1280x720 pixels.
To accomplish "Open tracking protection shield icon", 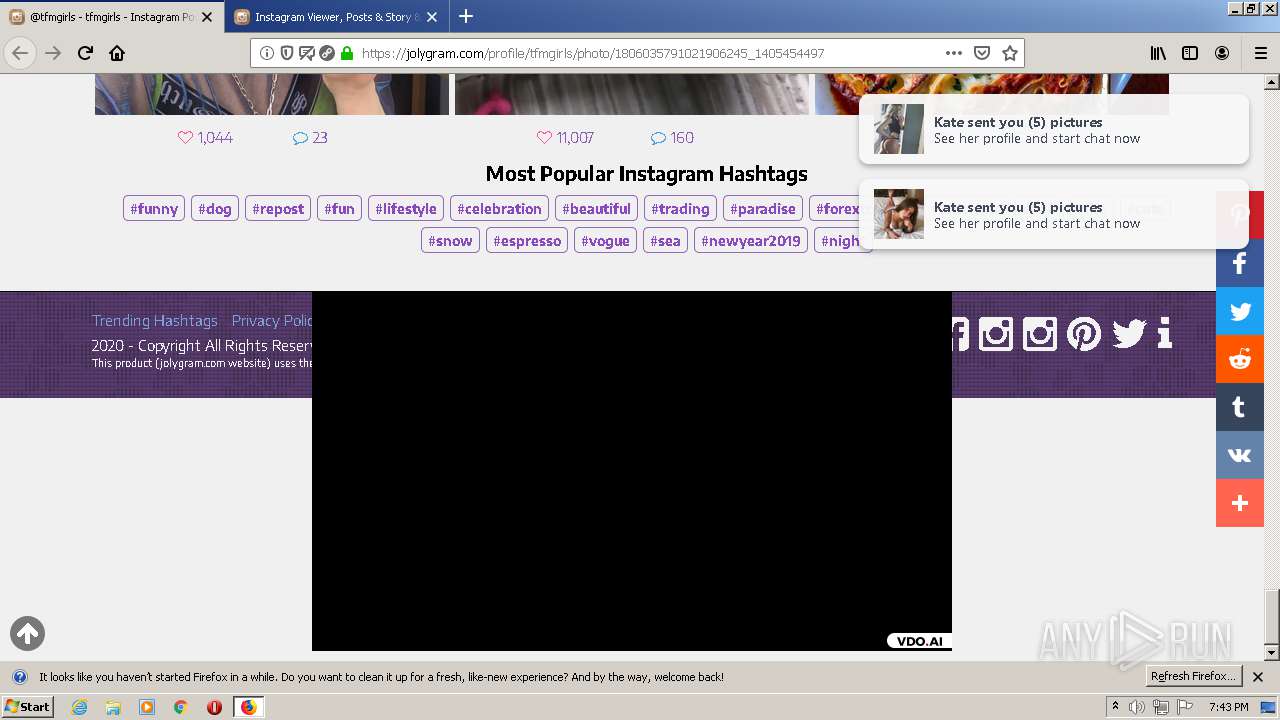I will [287, 53].
